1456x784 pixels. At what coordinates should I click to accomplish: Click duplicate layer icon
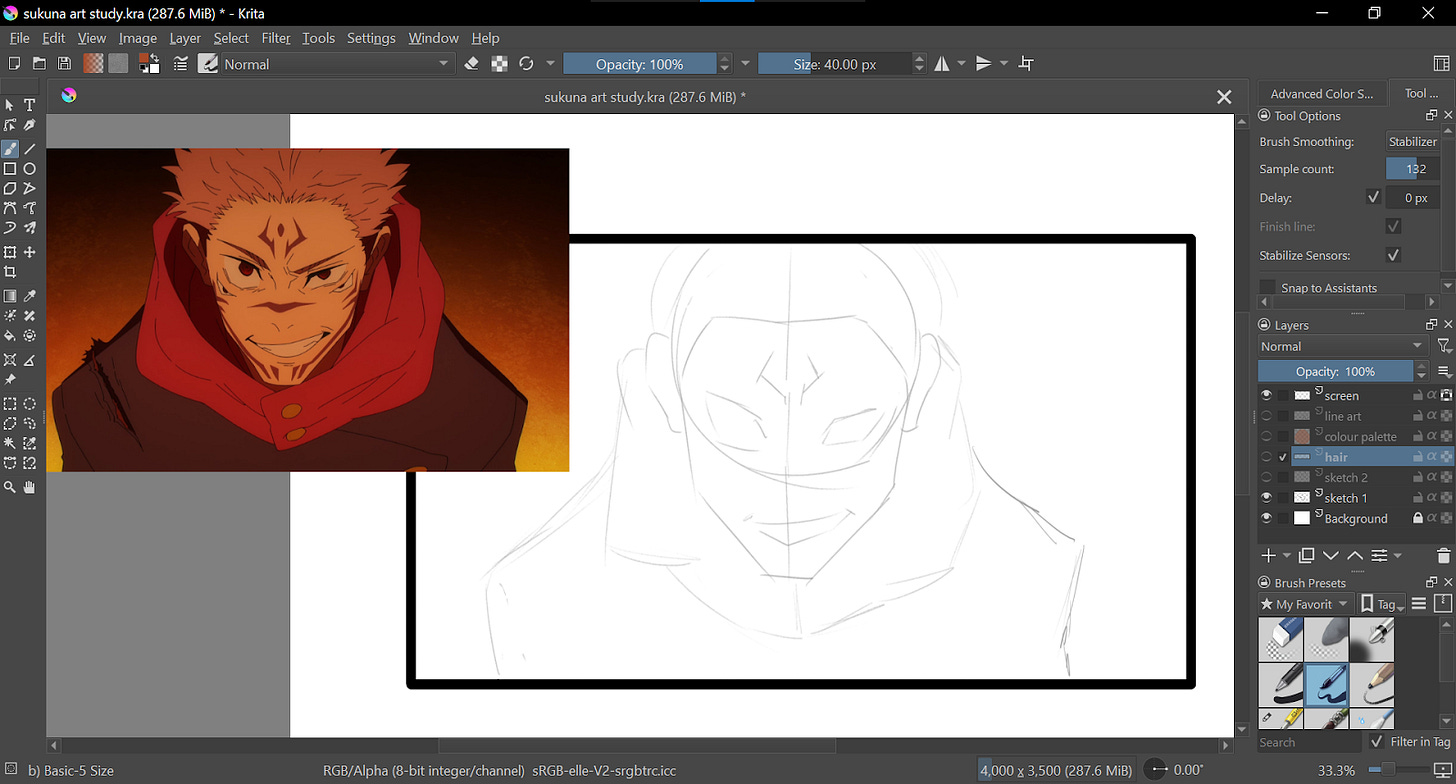click(x=1306, y=556)
